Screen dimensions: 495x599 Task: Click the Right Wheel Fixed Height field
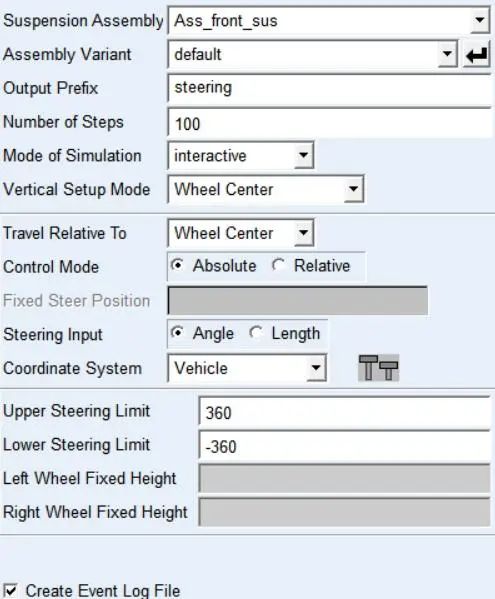[x=345, y=512]
